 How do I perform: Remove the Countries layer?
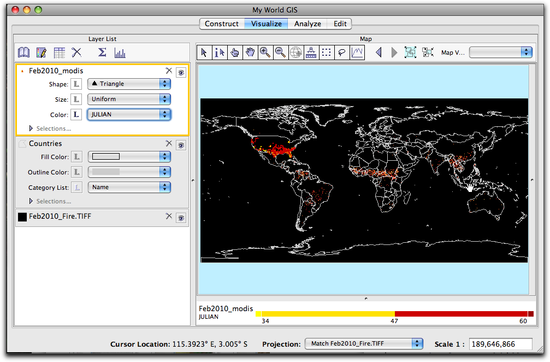click(x=169, y=143)
